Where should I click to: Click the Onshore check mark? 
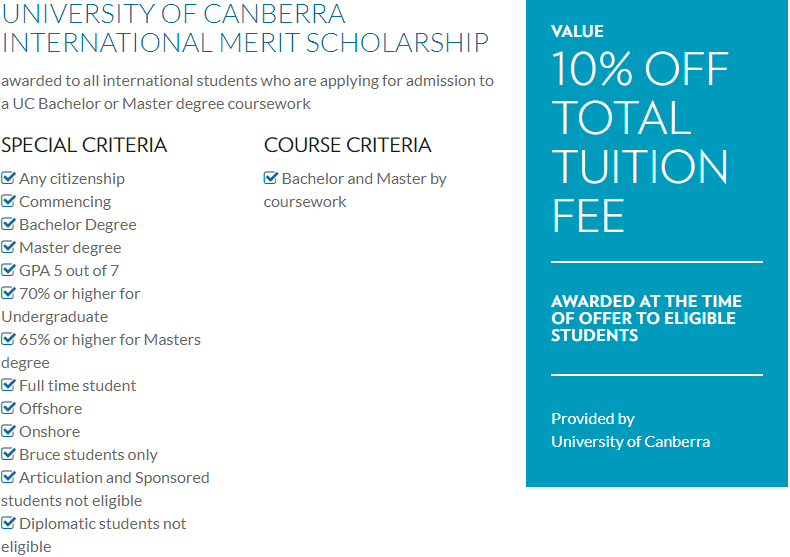(x=8, y=431)
